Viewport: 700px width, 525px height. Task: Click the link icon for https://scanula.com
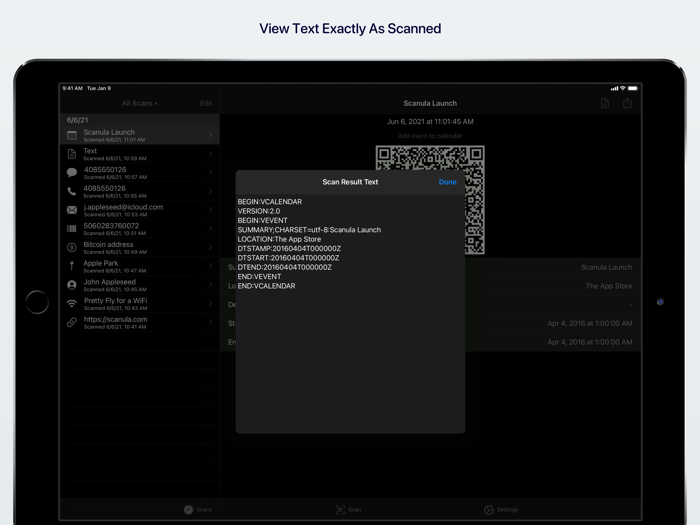click(x=71, y=322)
